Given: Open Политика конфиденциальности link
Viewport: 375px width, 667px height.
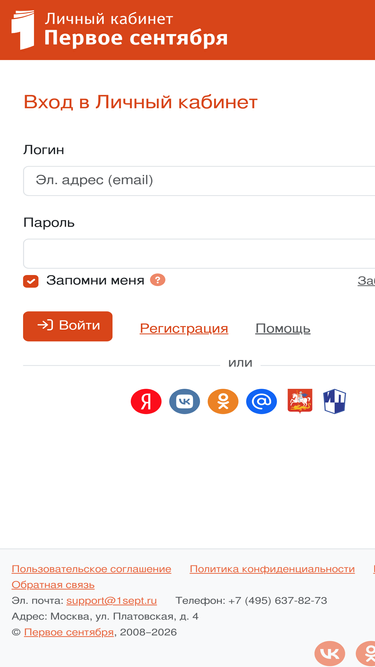Looking at the screenshot, I should (272, 569).
